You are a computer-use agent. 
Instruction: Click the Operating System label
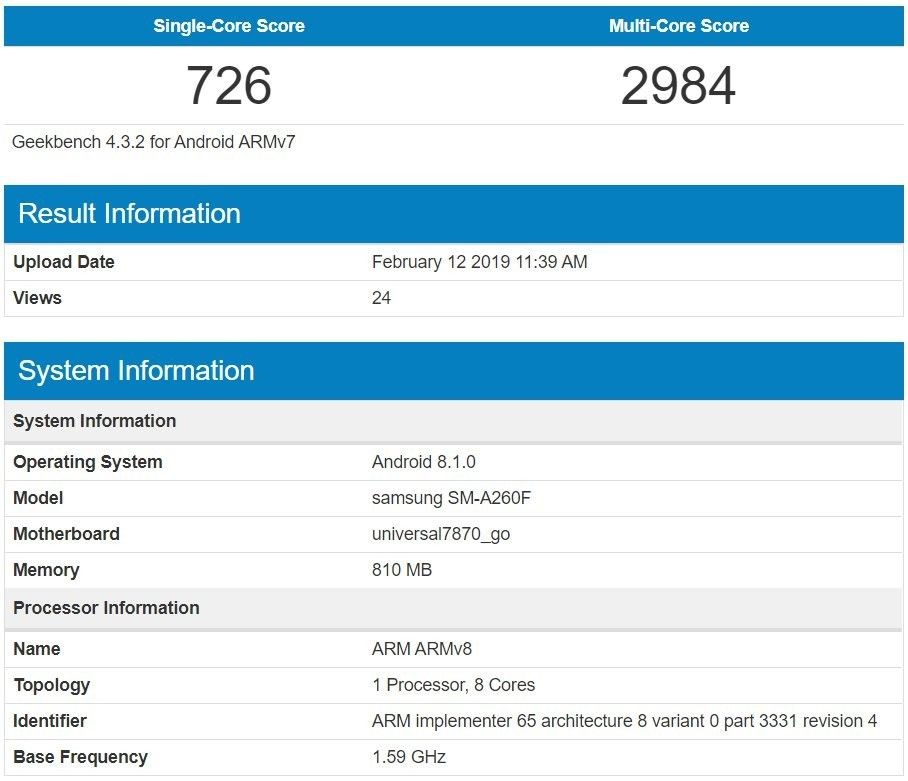[87, 462]
